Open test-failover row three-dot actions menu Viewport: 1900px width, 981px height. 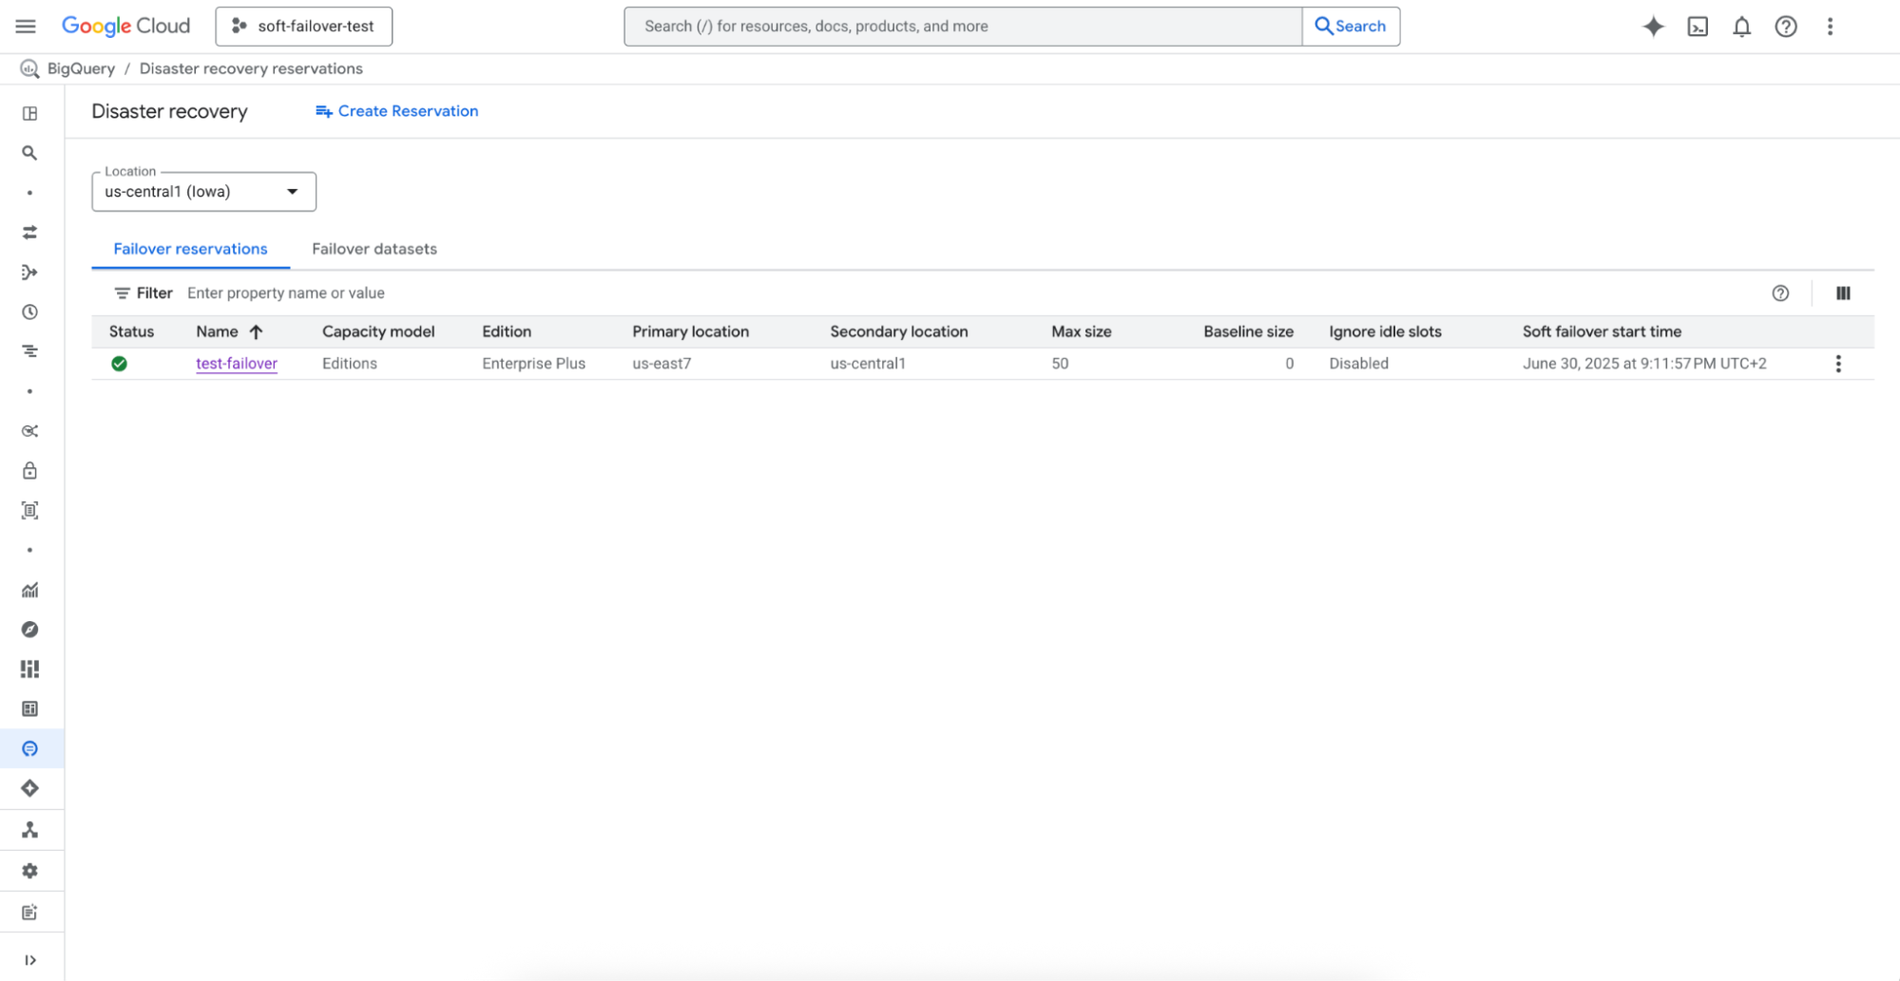click(1838, 364)
